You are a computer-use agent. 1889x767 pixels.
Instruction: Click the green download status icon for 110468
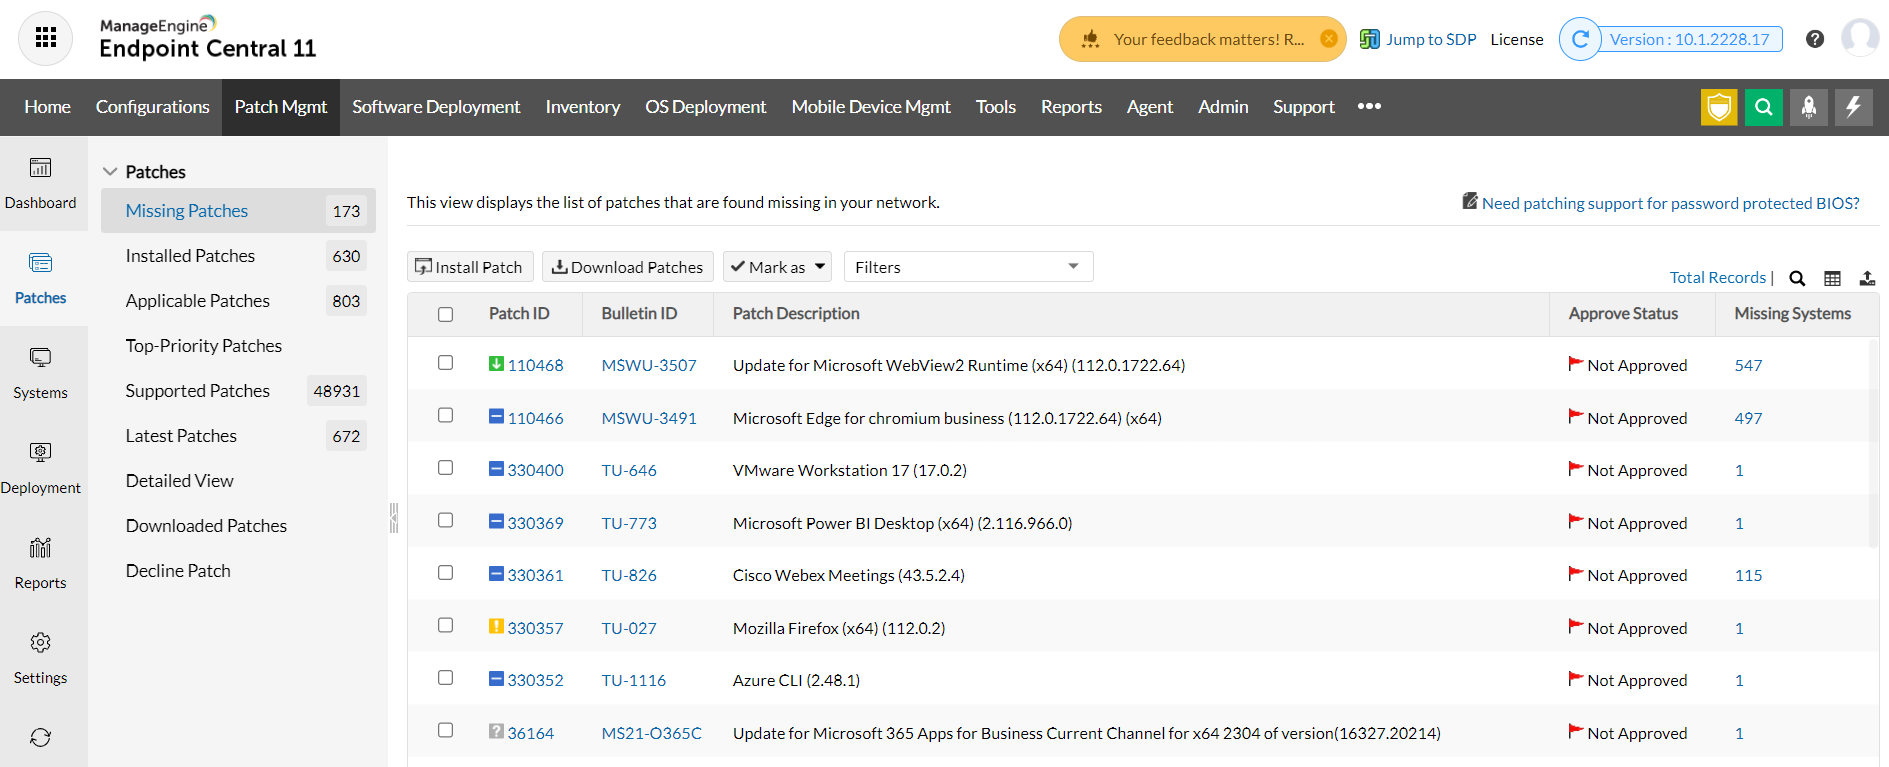tap(496, 364)
